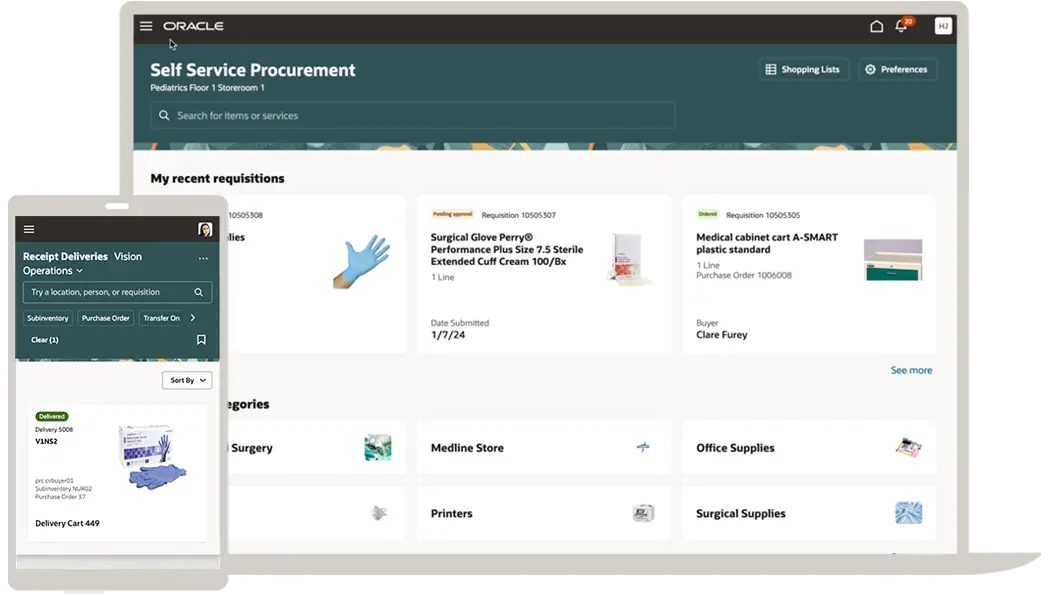Open the mobile hamburger menu
This screenshot has width=1056, height=594.
click(x=29, y=230)
